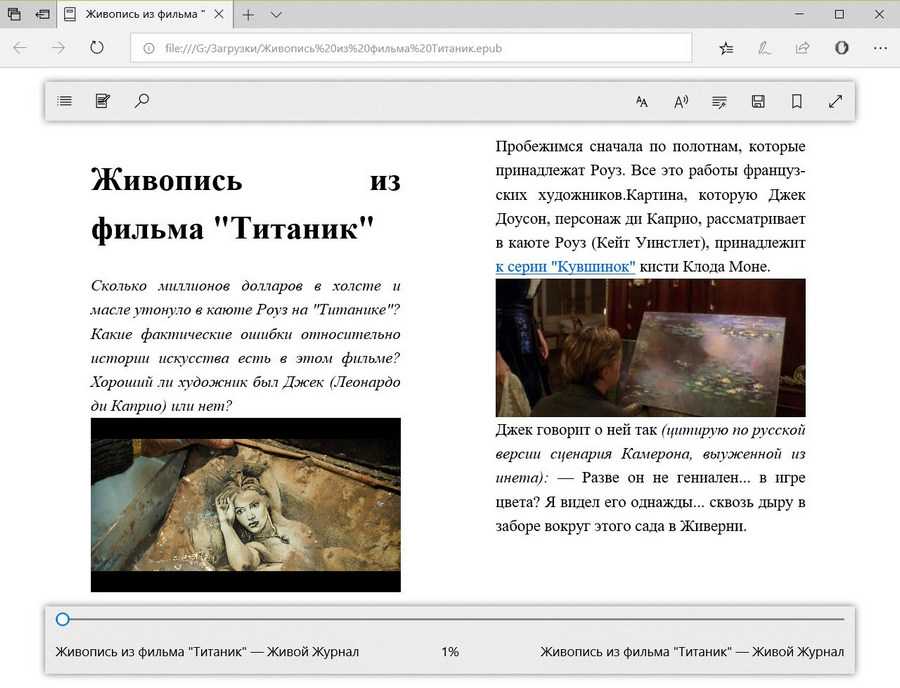Click the Monet water lilies image

click(650, 347)
